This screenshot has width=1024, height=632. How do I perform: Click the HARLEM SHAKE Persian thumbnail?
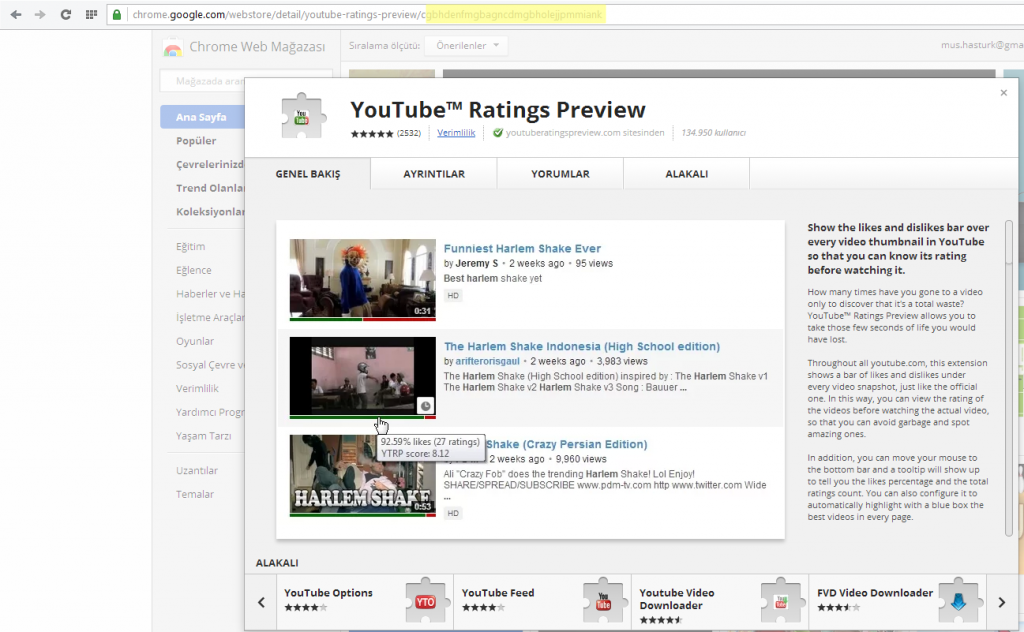coord(362,474)
